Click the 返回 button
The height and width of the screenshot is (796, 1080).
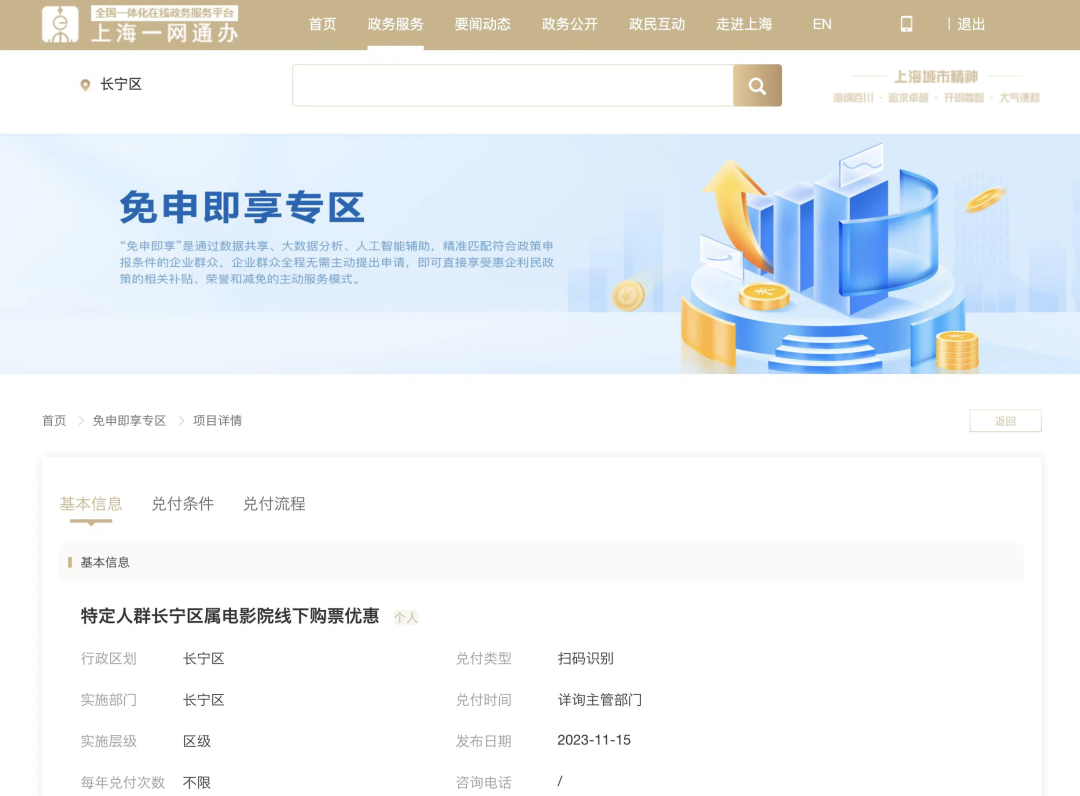1005,420
